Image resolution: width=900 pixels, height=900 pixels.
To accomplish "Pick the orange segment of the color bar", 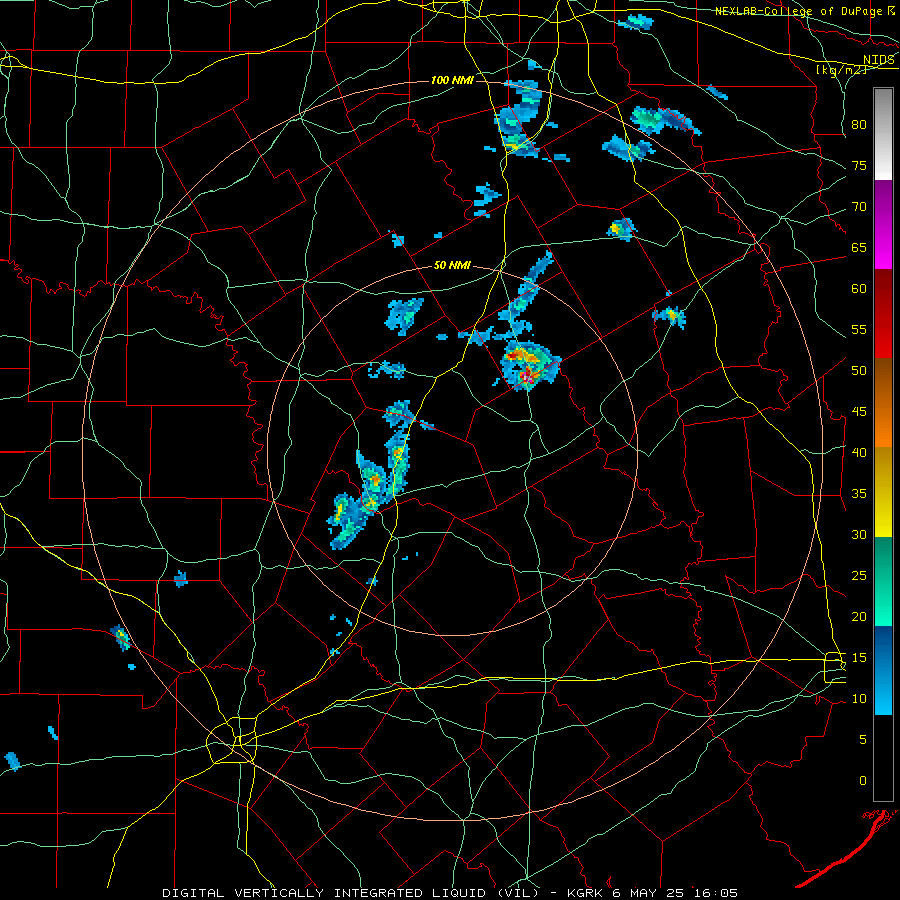I will click(x=883, y=402).
